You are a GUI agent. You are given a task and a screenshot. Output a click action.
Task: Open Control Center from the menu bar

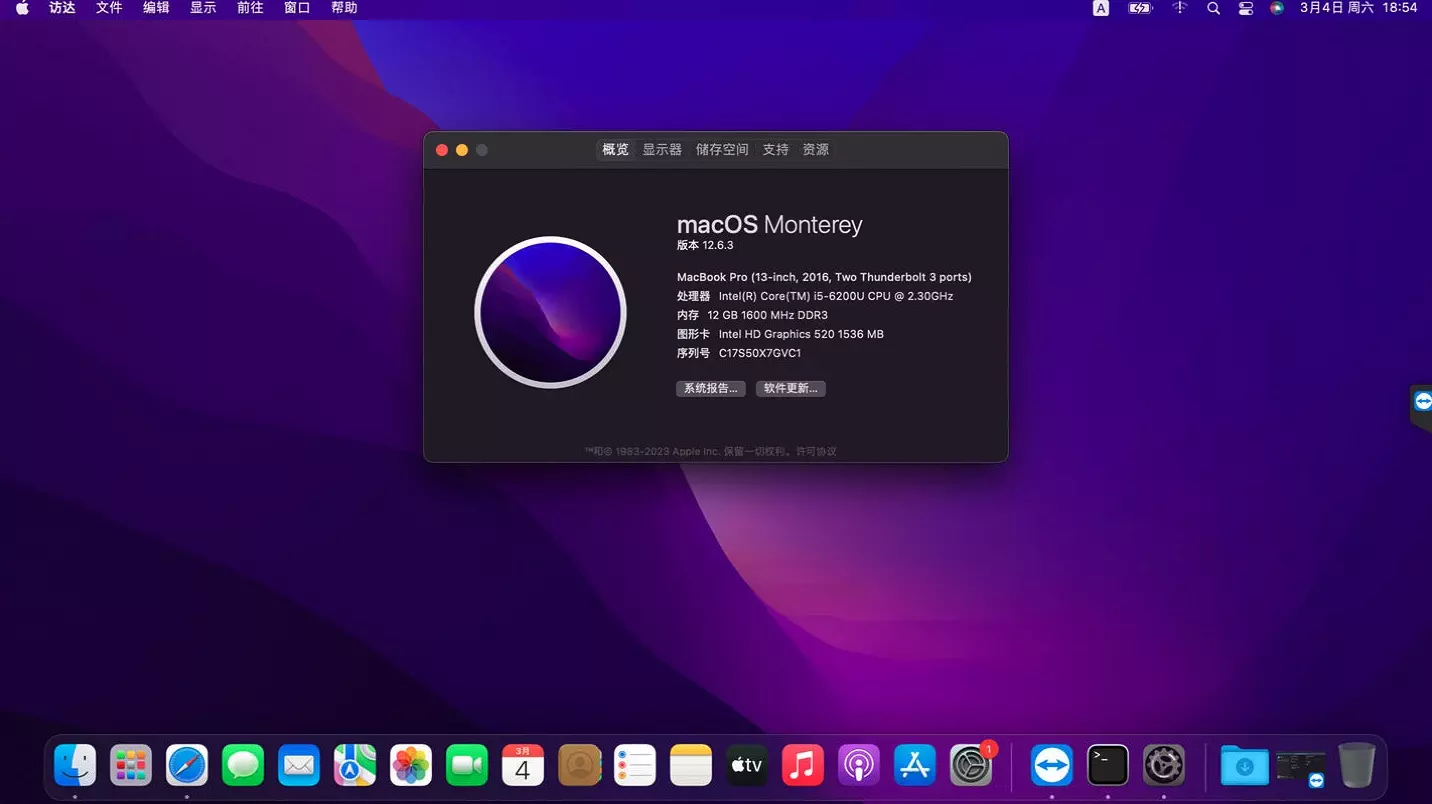[x=1246, y=8]
